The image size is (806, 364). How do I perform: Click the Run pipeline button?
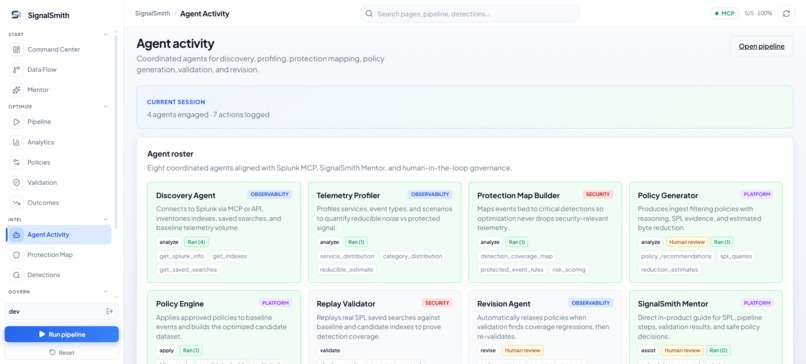point(62,334)
